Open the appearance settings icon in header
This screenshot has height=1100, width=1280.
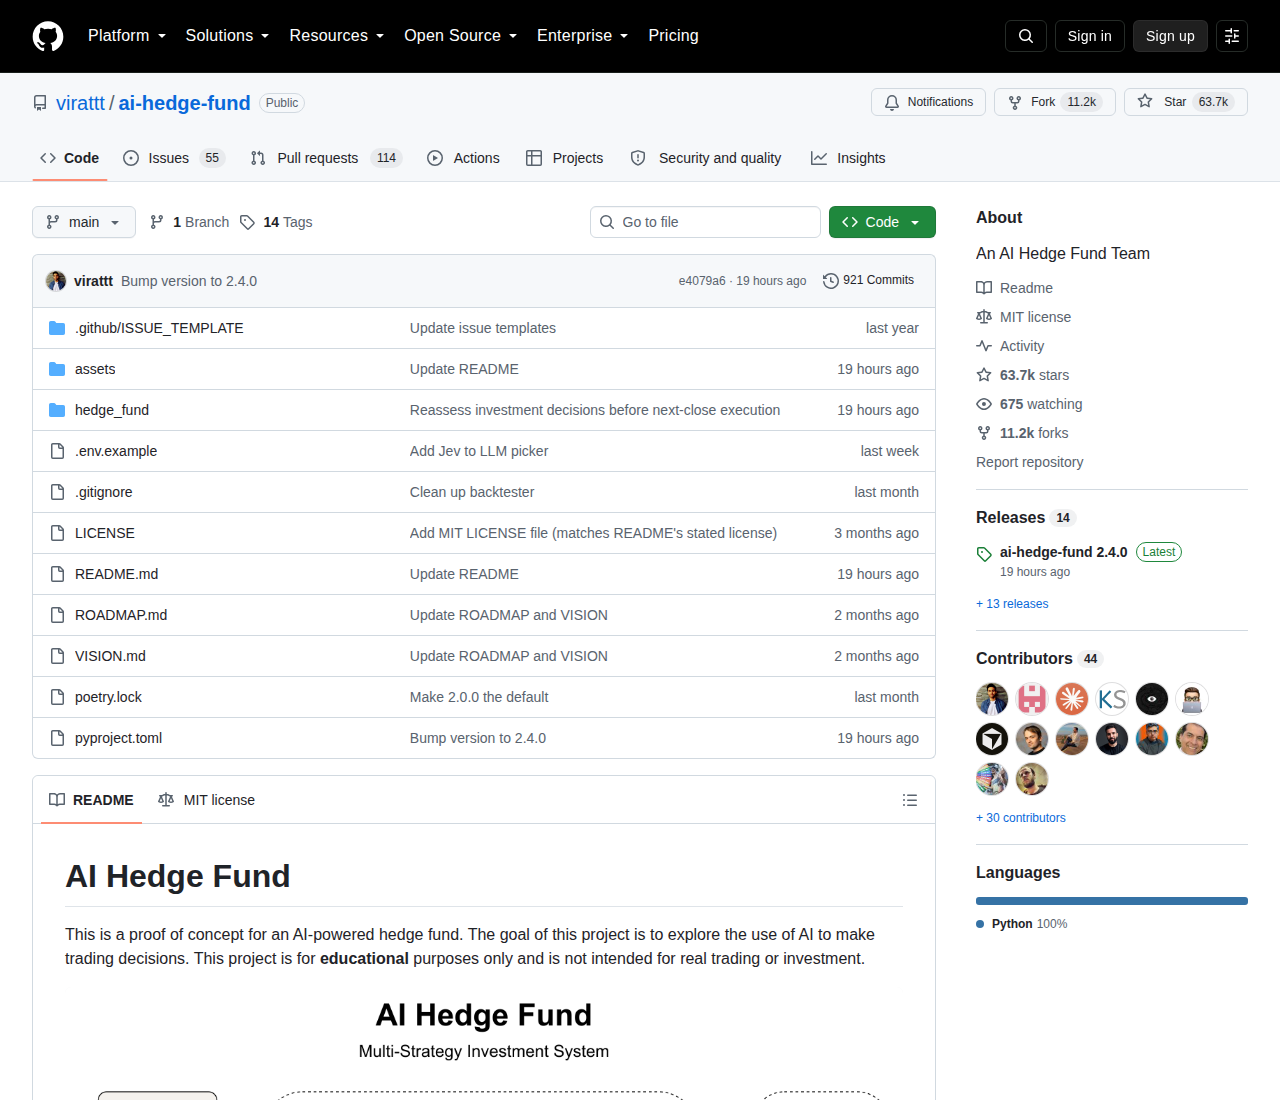click(x=1232, y=36)
